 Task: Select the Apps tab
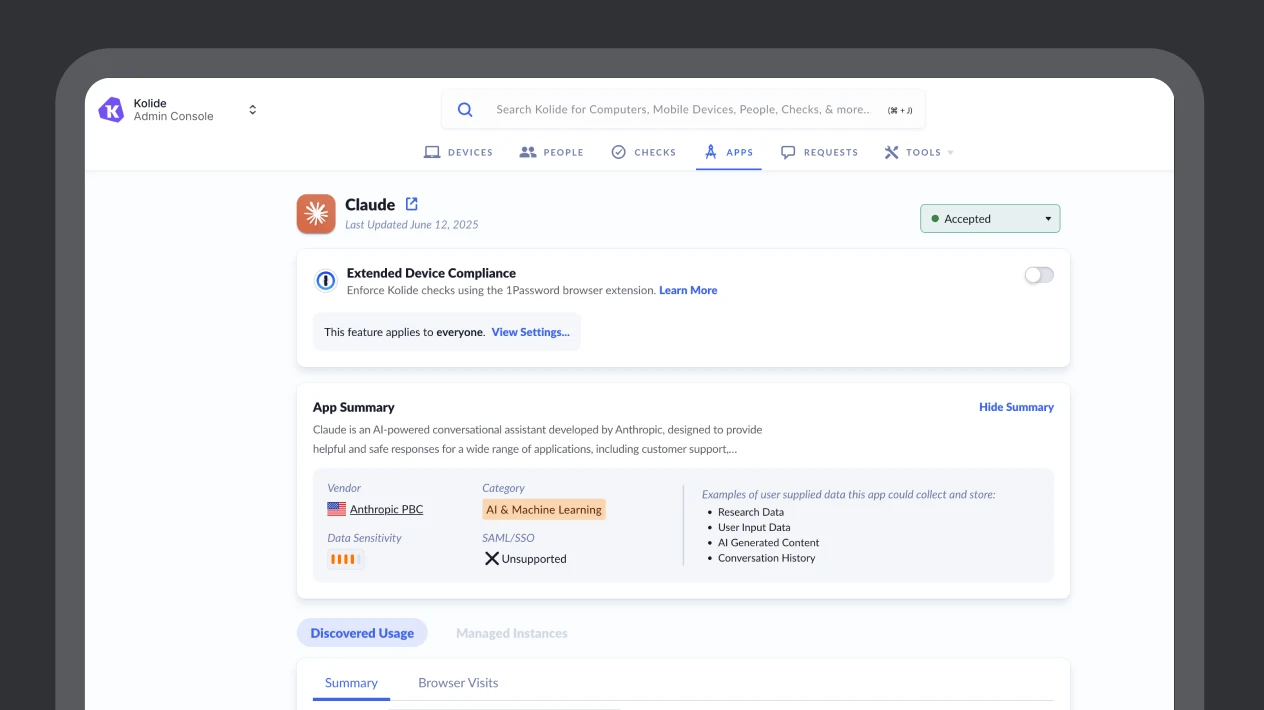pyautogui.click(x=729, y=152)
